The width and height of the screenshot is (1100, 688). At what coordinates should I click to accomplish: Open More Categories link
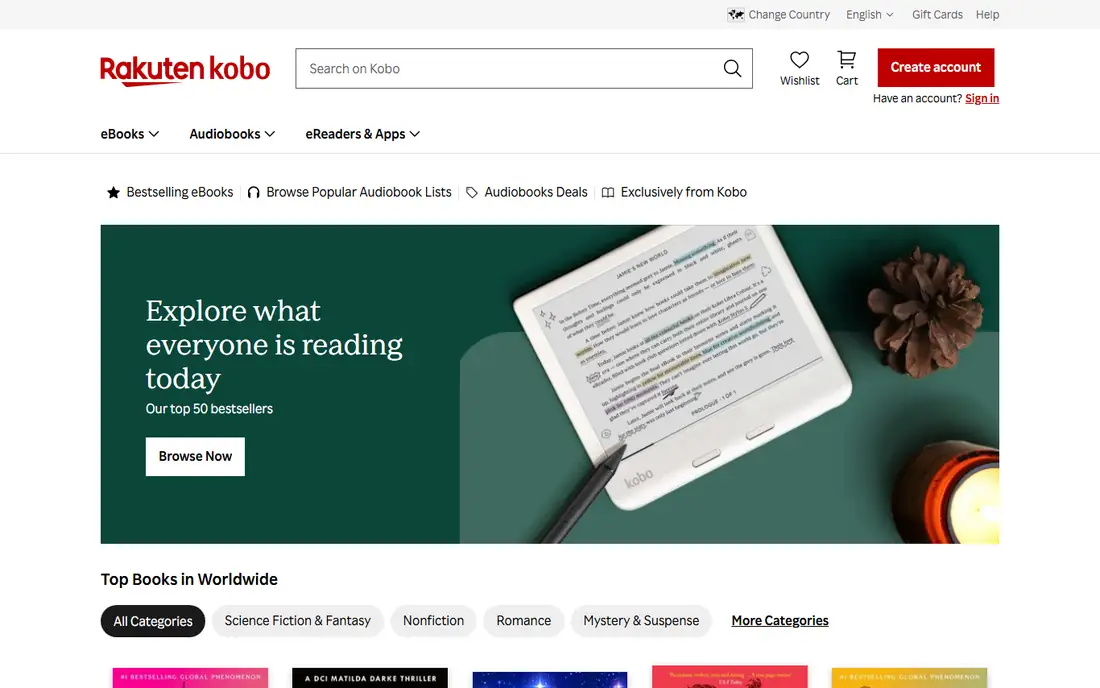click(779, 621)
